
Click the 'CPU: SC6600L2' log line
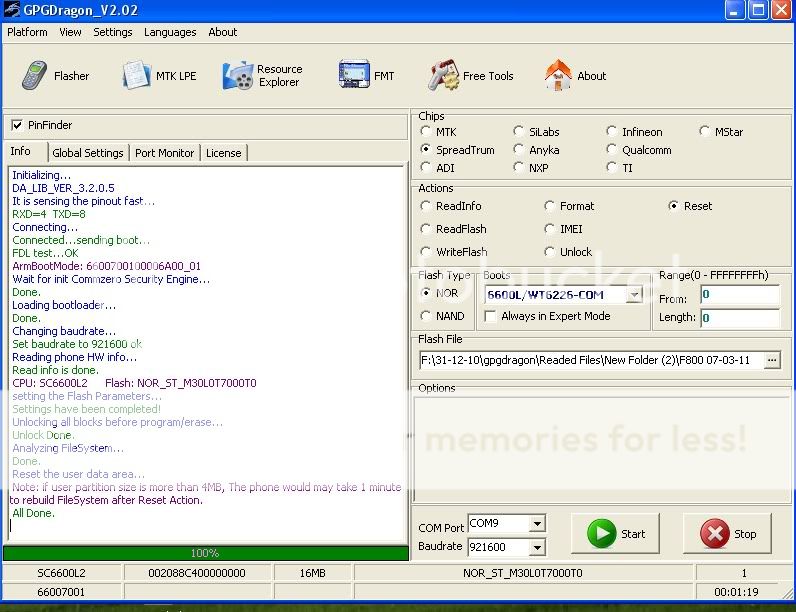(134, 383)
